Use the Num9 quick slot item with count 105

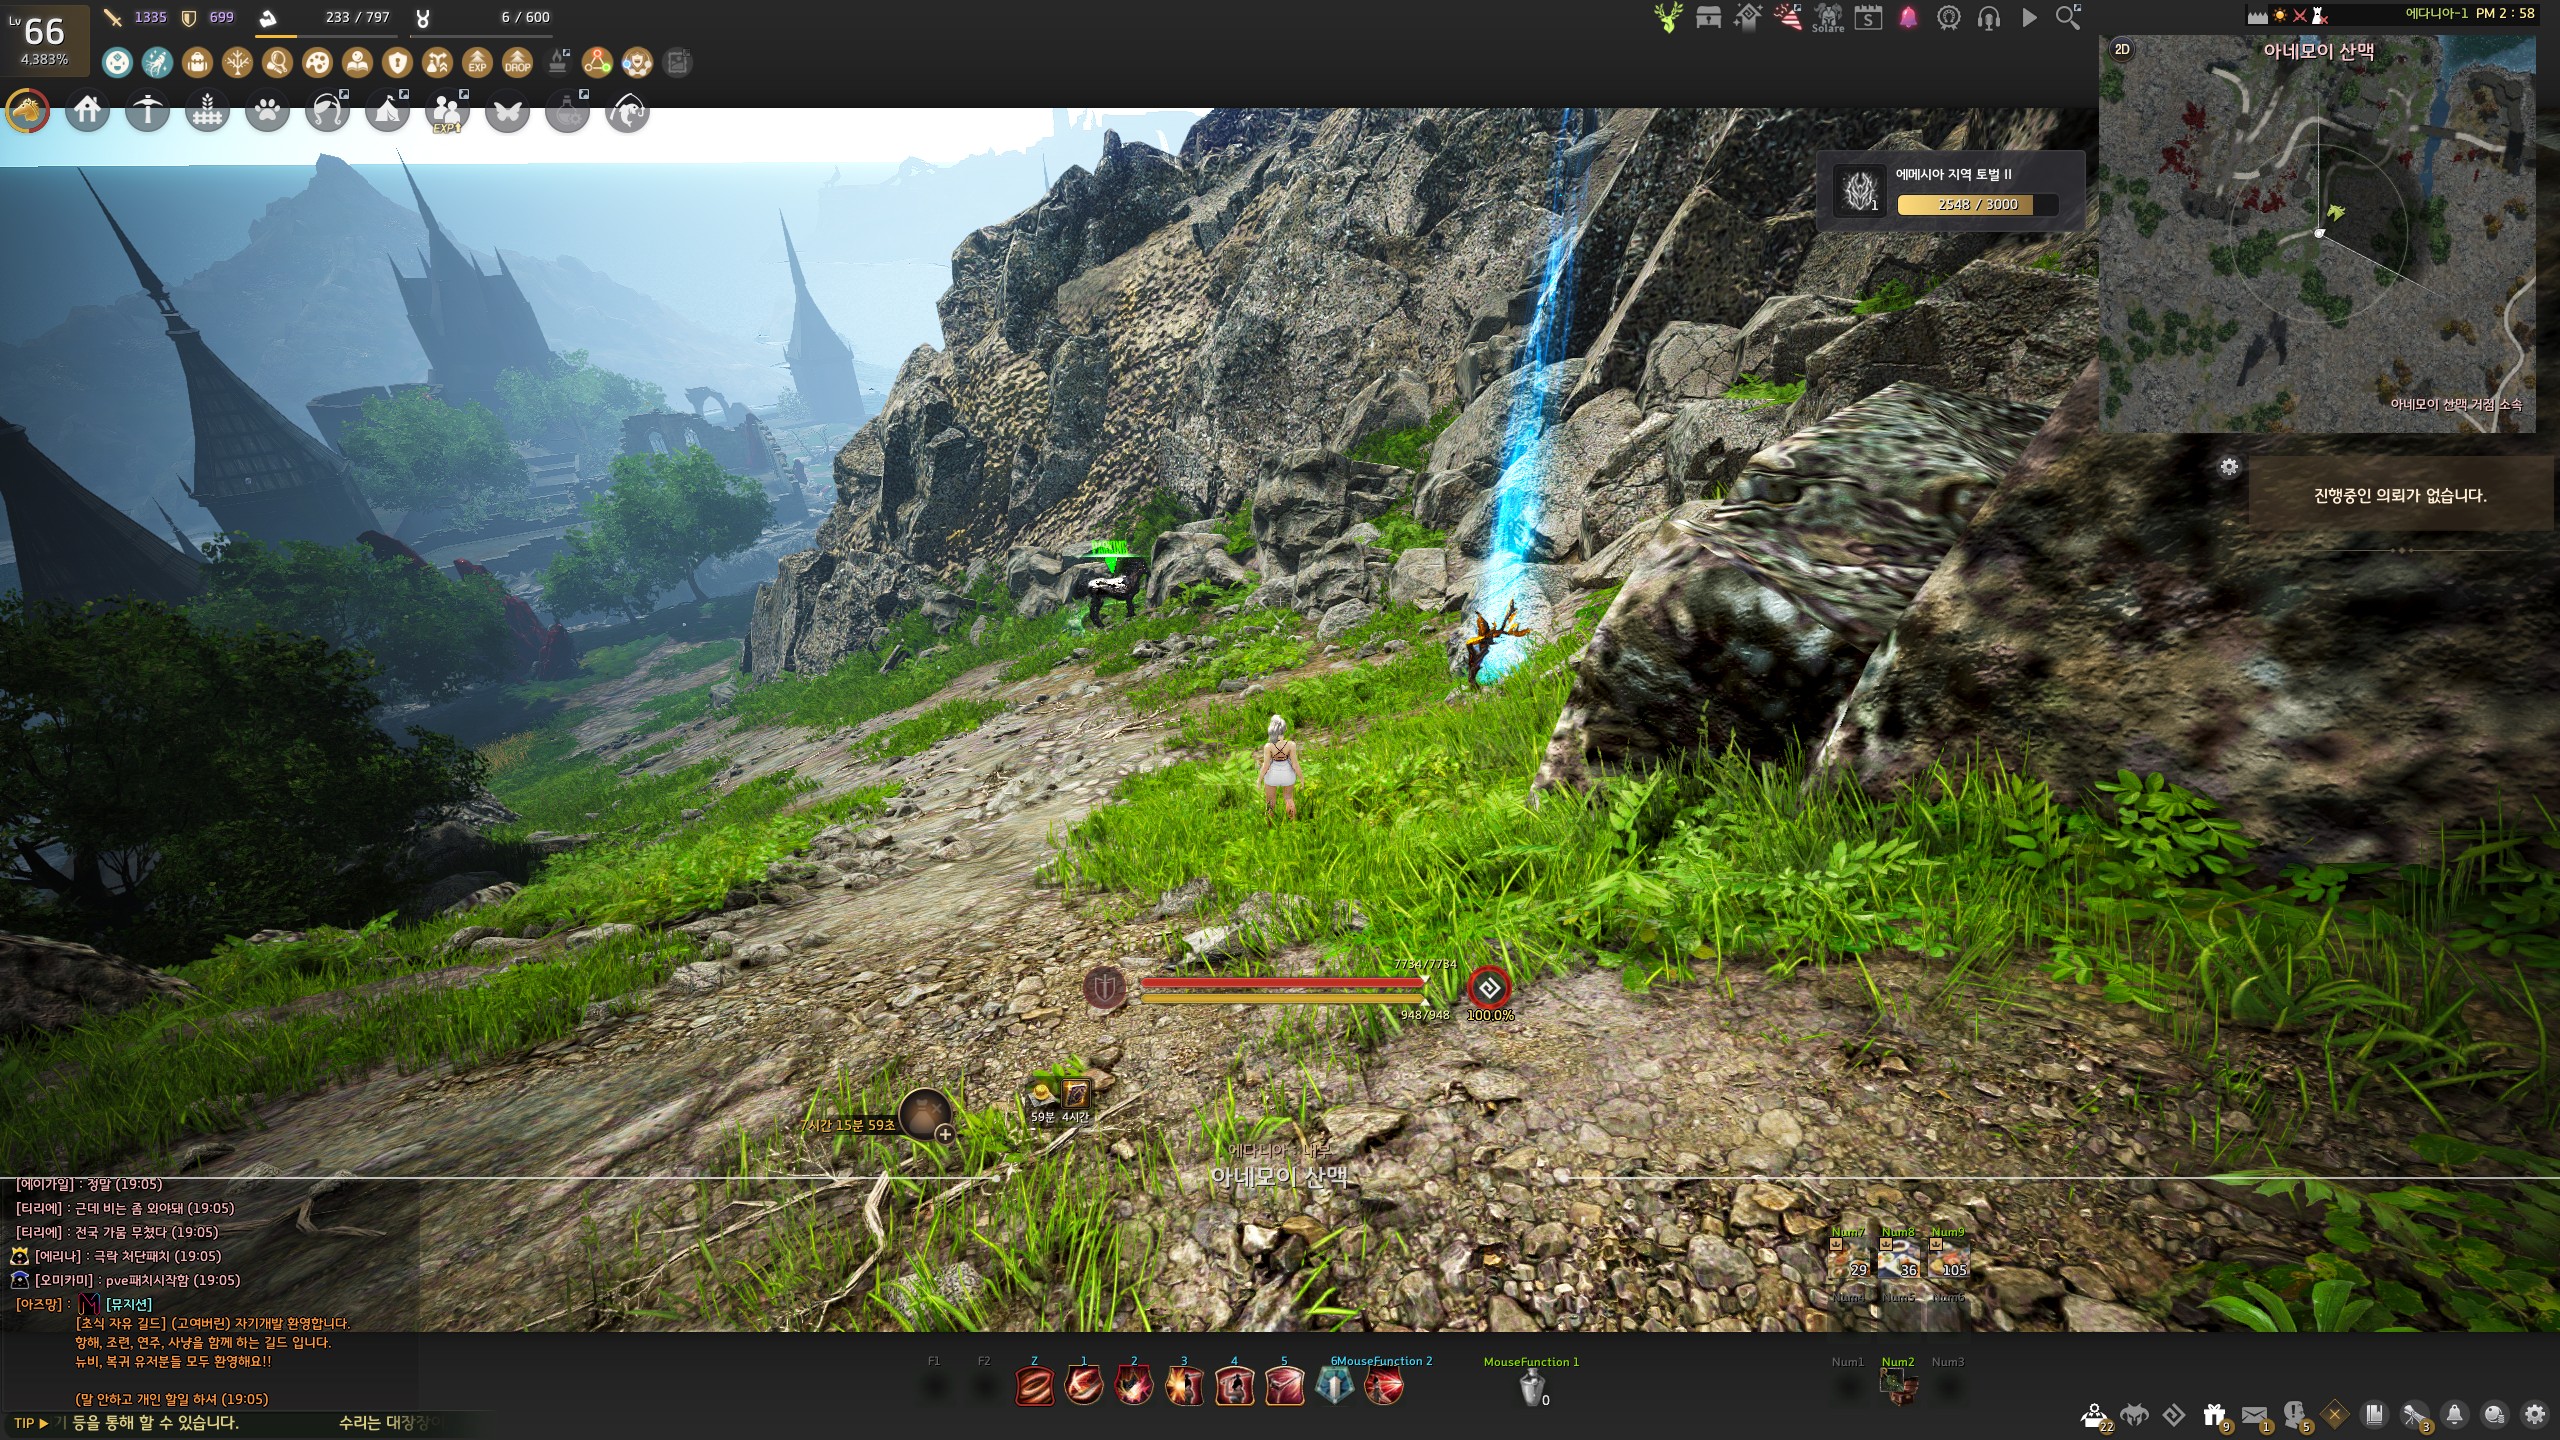click(x=1948, y=1259)
